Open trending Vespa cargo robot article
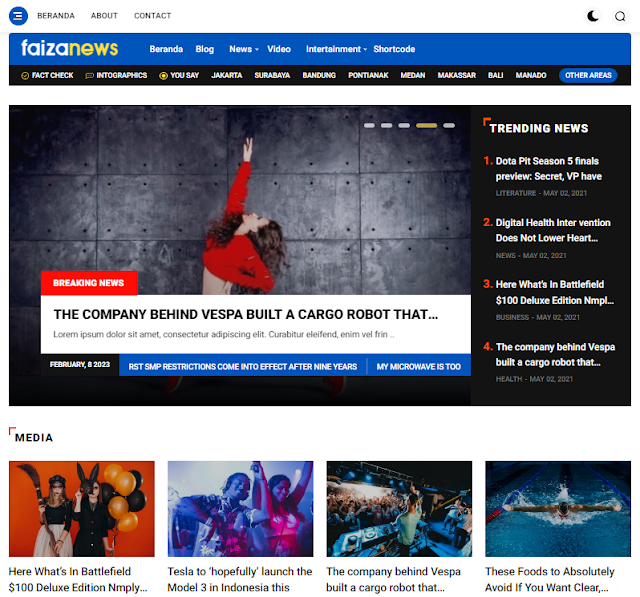The height and width of the screenshot is (597, 640). [555, 354]
